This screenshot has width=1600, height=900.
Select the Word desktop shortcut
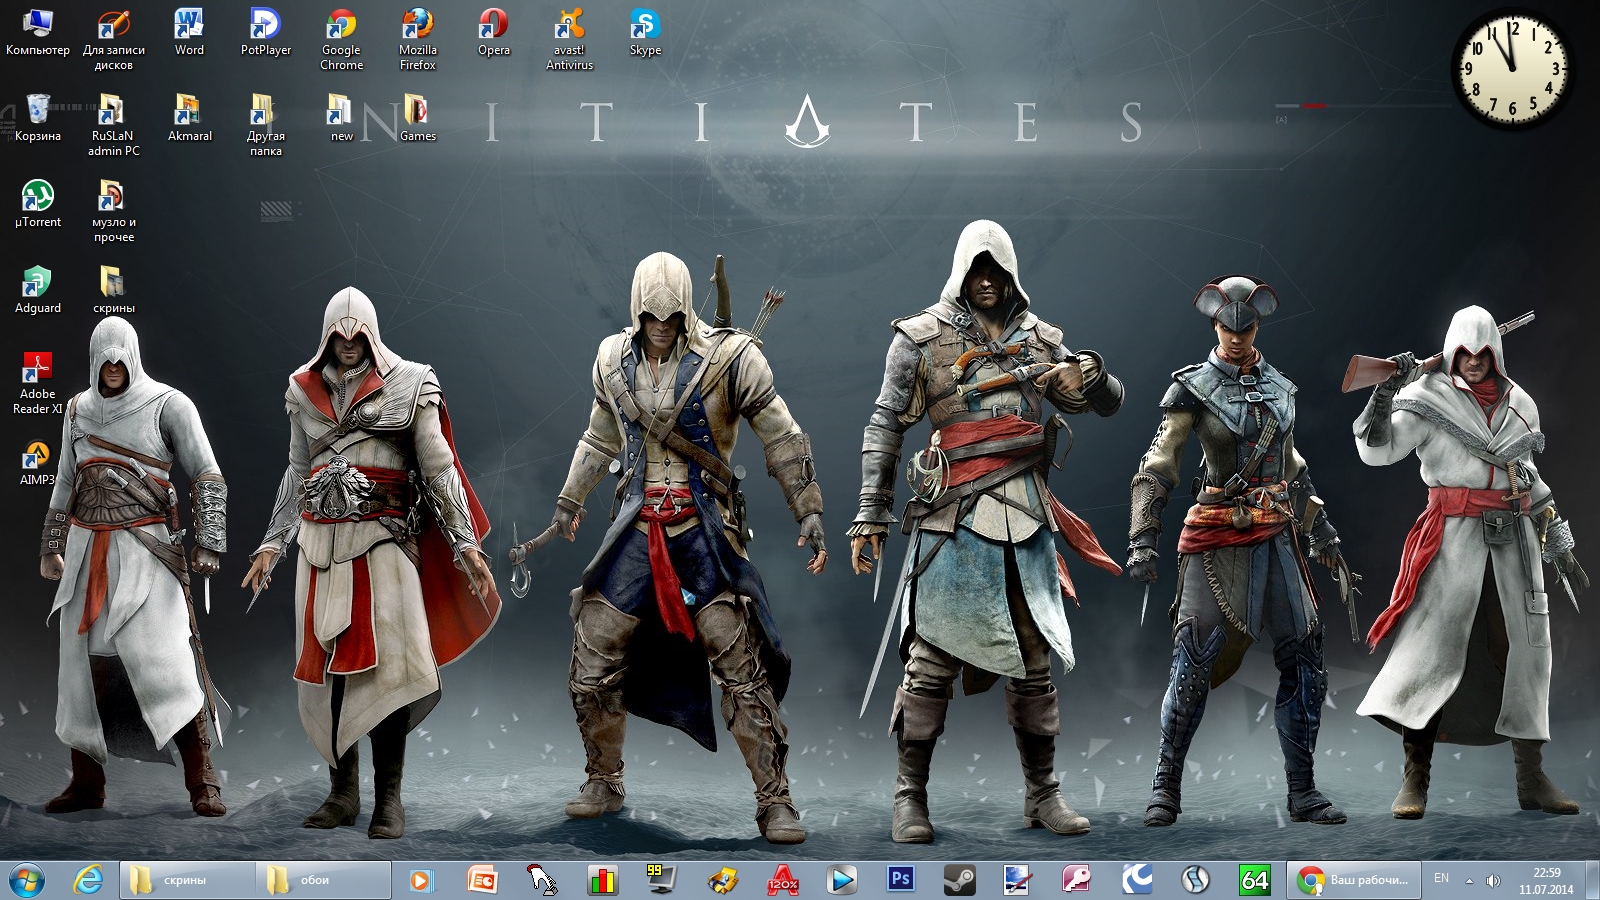coord(189,32)
